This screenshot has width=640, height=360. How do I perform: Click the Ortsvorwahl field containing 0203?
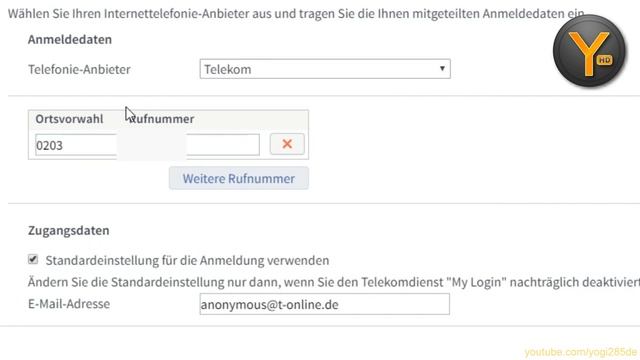coord(76,145)
